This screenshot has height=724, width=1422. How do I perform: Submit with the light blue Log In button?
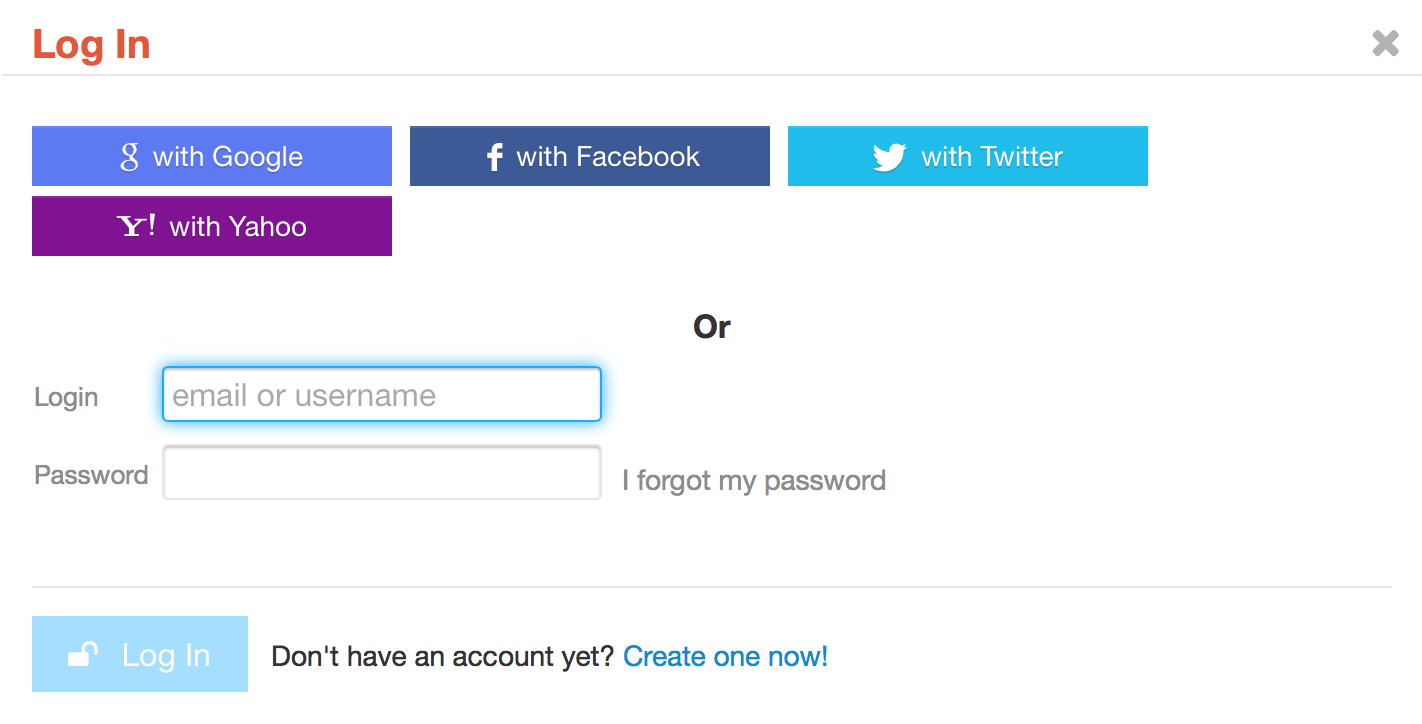point(140,654)
